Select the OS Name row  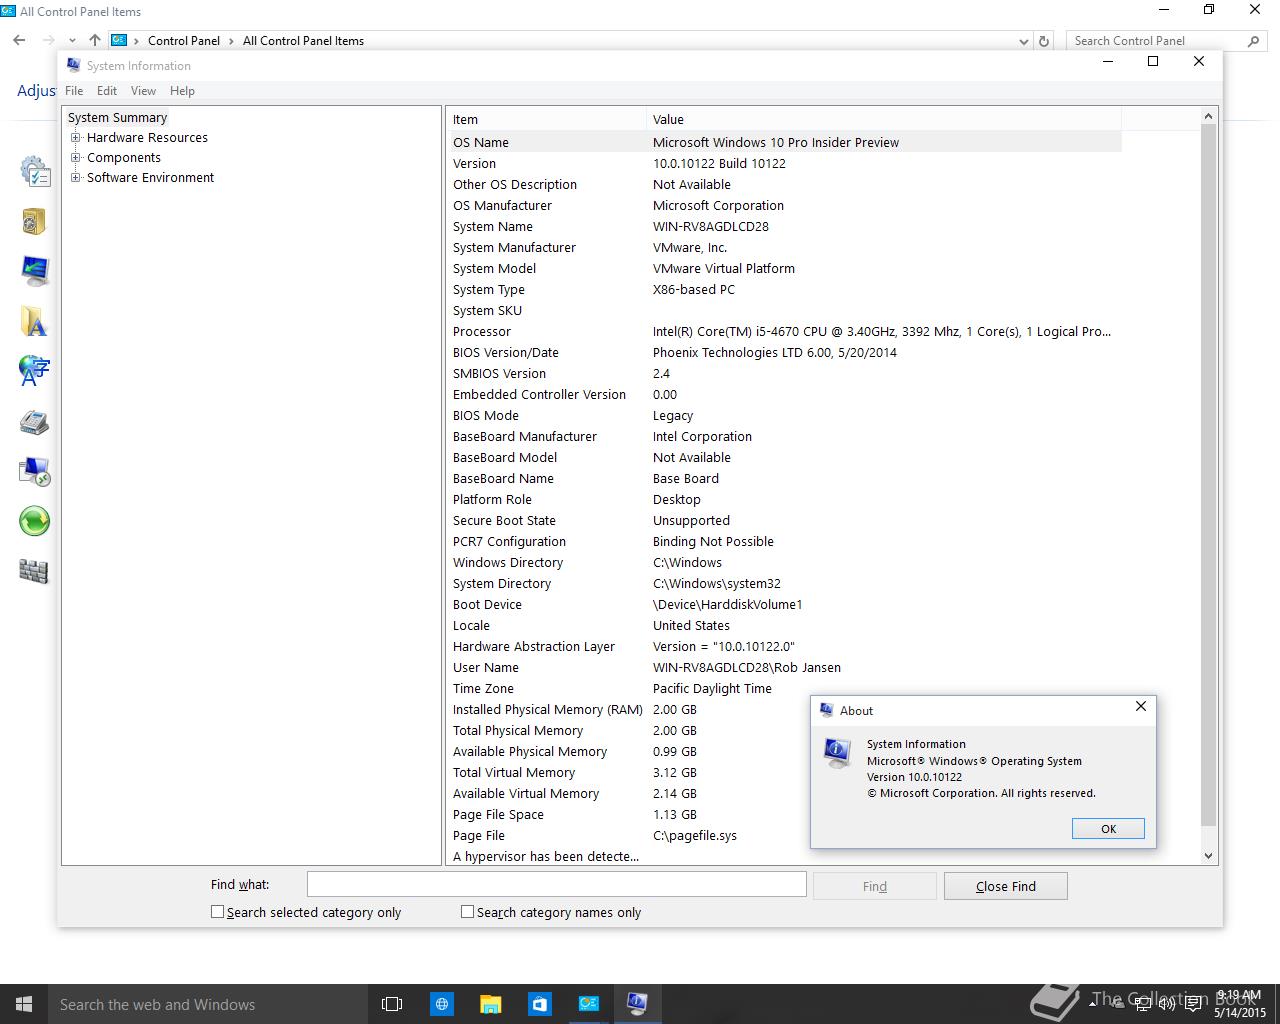pos(784,142)
